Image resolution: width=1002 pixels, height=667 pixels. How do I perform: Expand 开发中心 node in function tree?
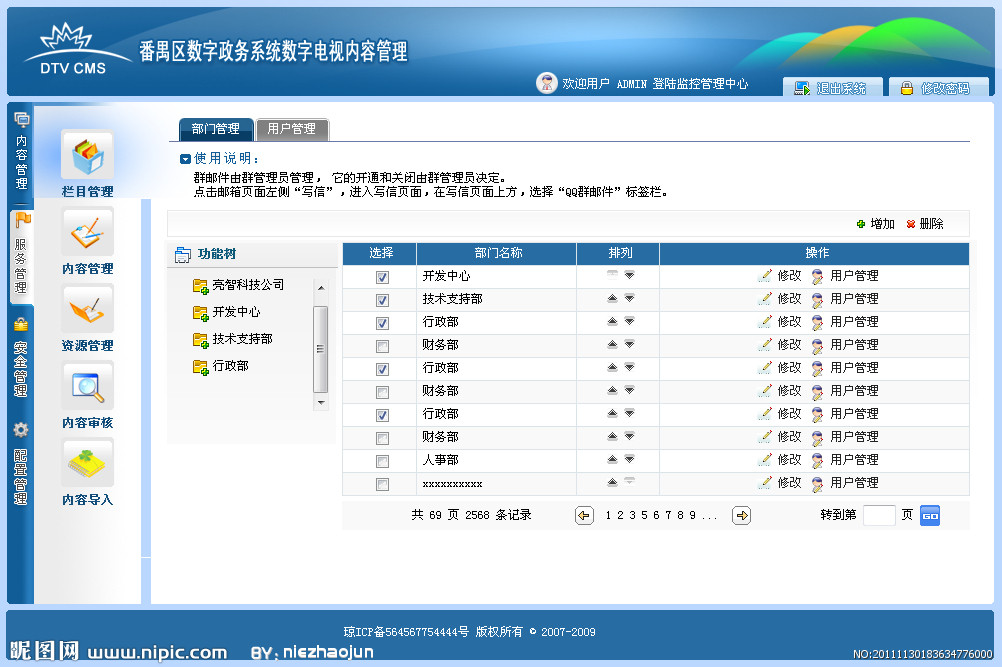point(201,312)
